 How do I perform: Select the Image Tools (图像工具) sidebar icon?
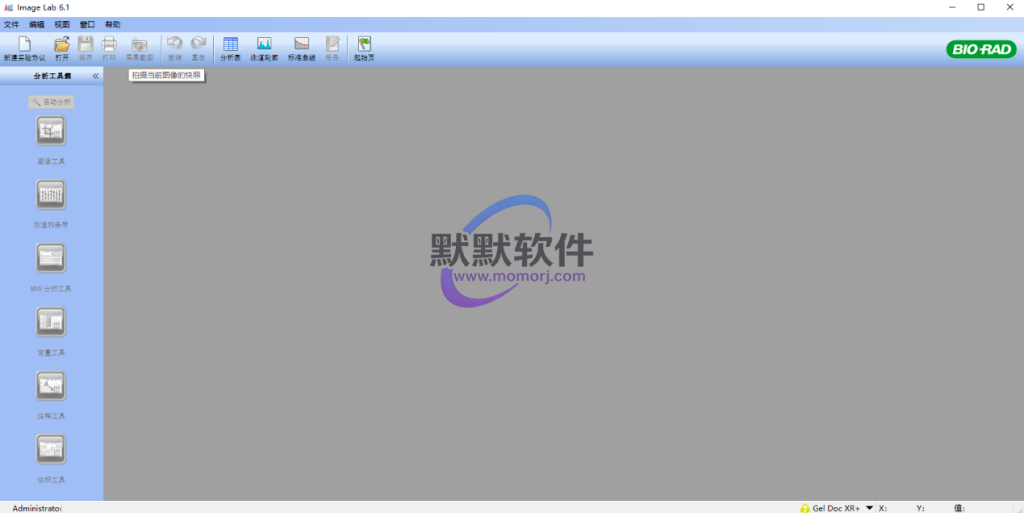pyautogui.click(x=51, y=131)
